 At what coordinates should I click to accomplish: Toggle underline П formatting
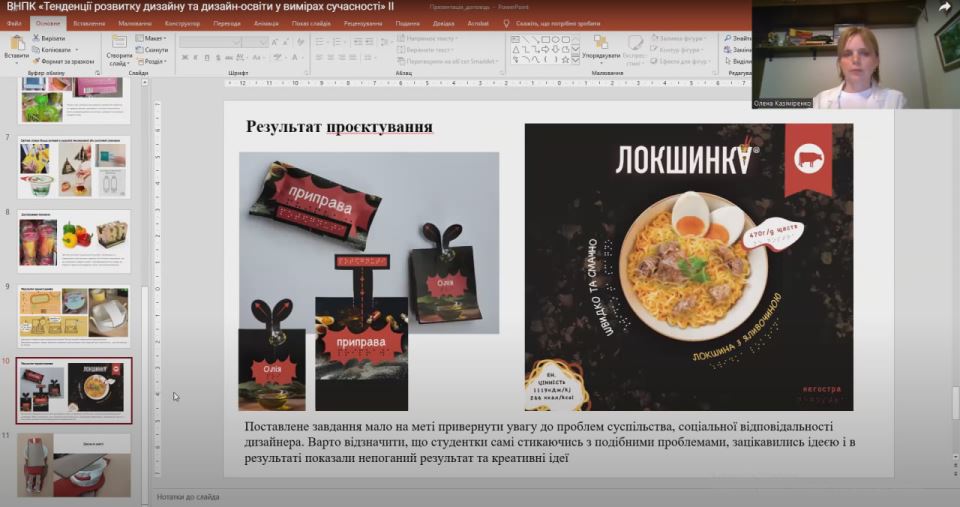point(206,58)
